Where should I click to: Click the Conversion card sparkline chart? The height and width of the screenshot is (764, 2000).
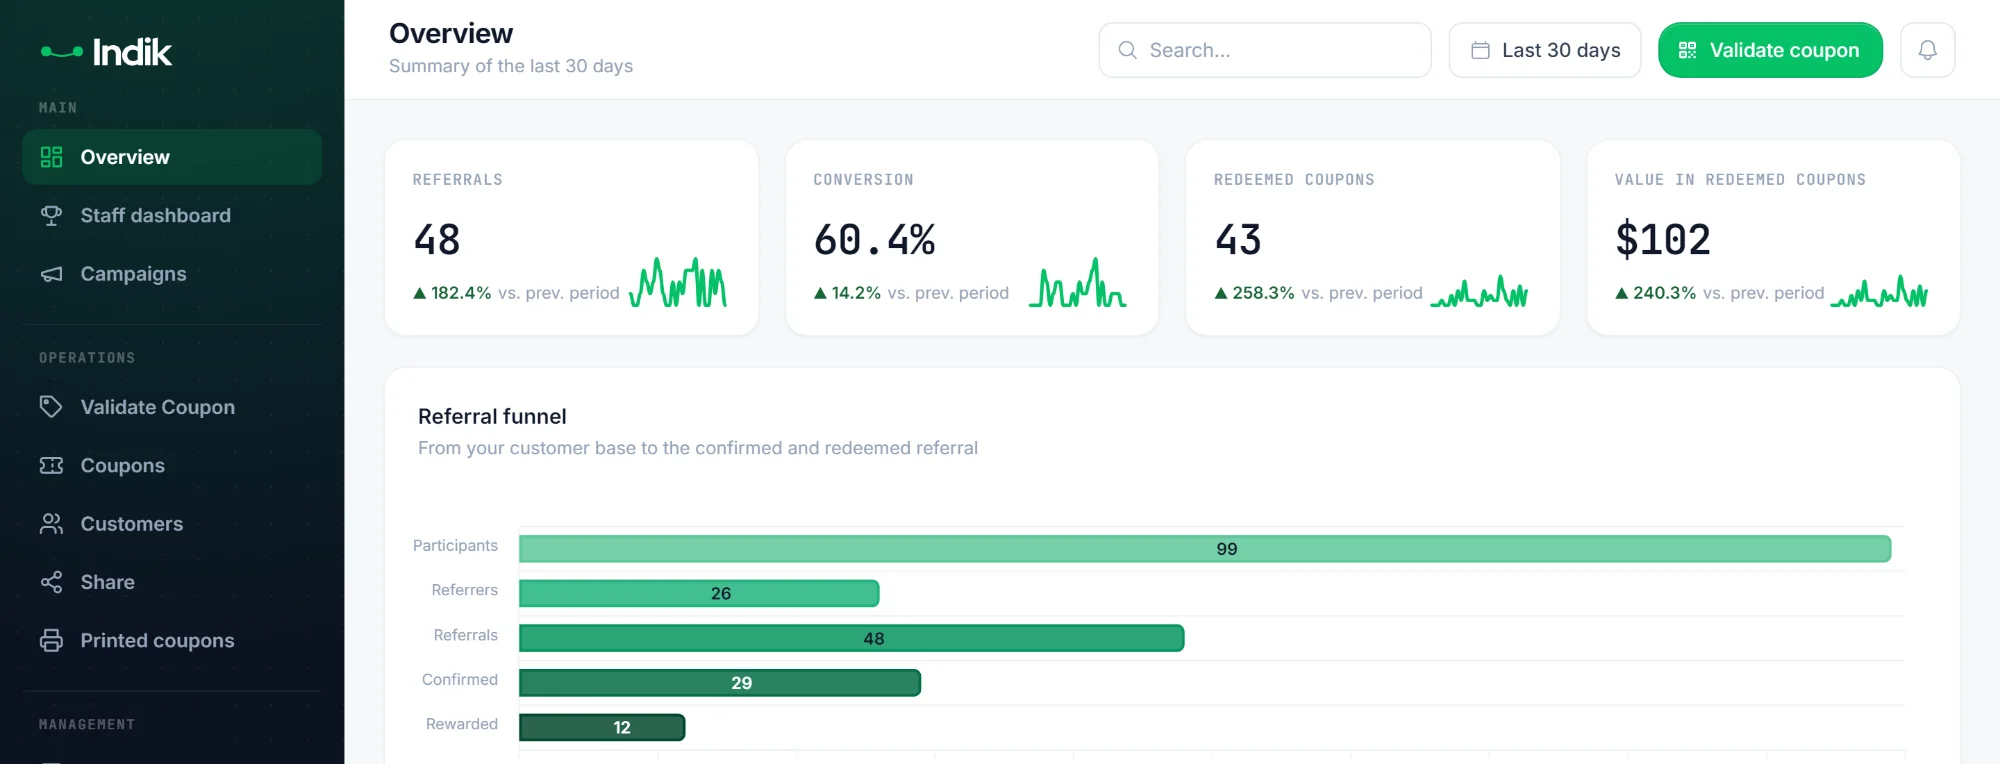click(1078, 283)
